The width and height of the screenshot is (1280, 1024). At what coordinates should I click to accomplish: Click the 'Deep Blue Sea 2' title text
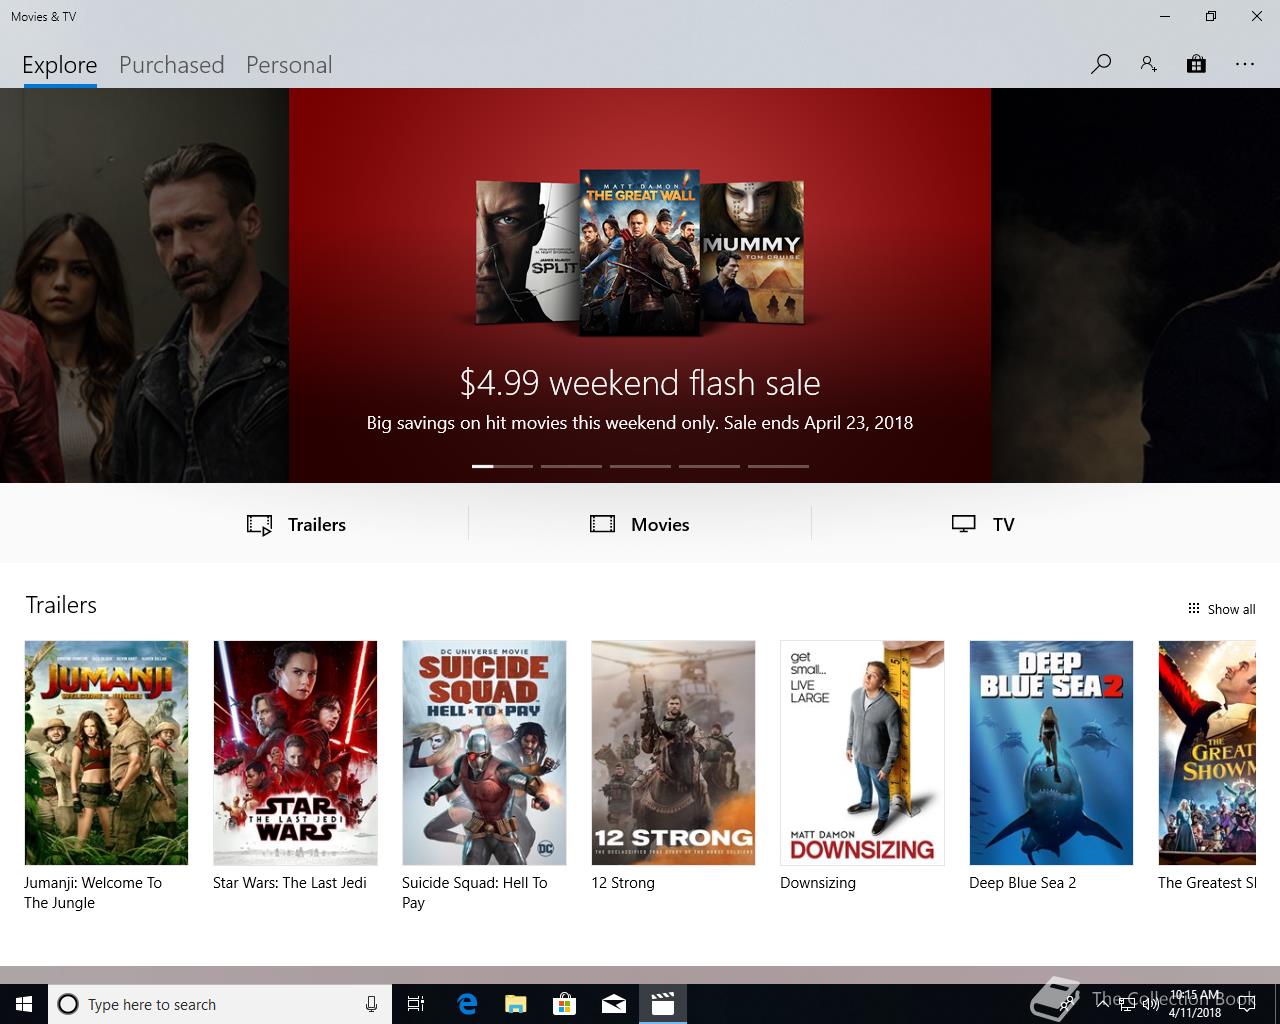[x=1022, y=883]
